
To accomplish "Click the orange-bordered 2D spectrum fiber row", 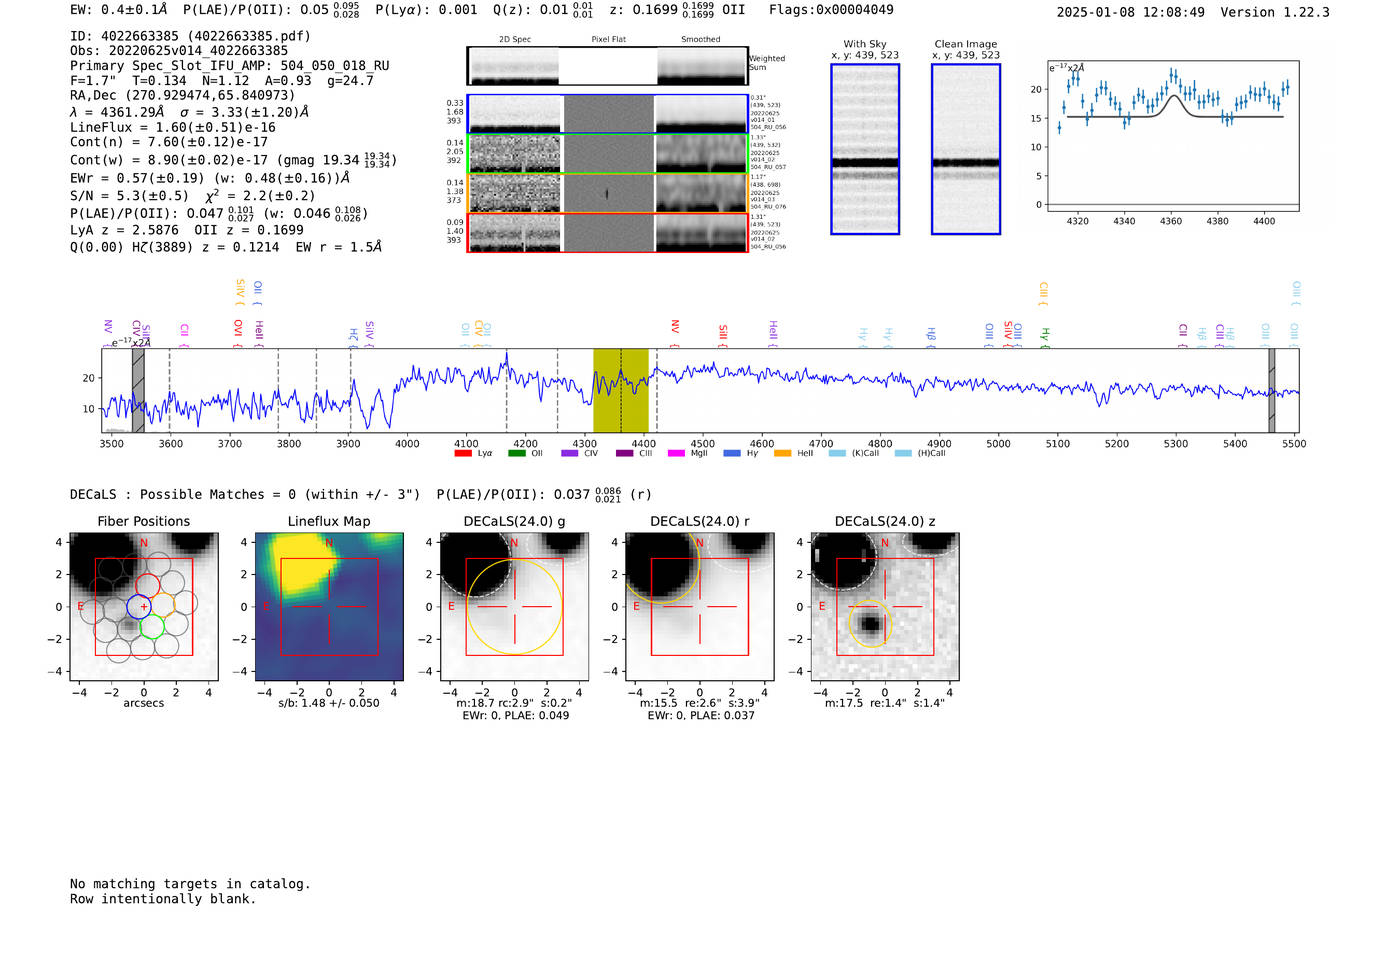I will 607,193.
